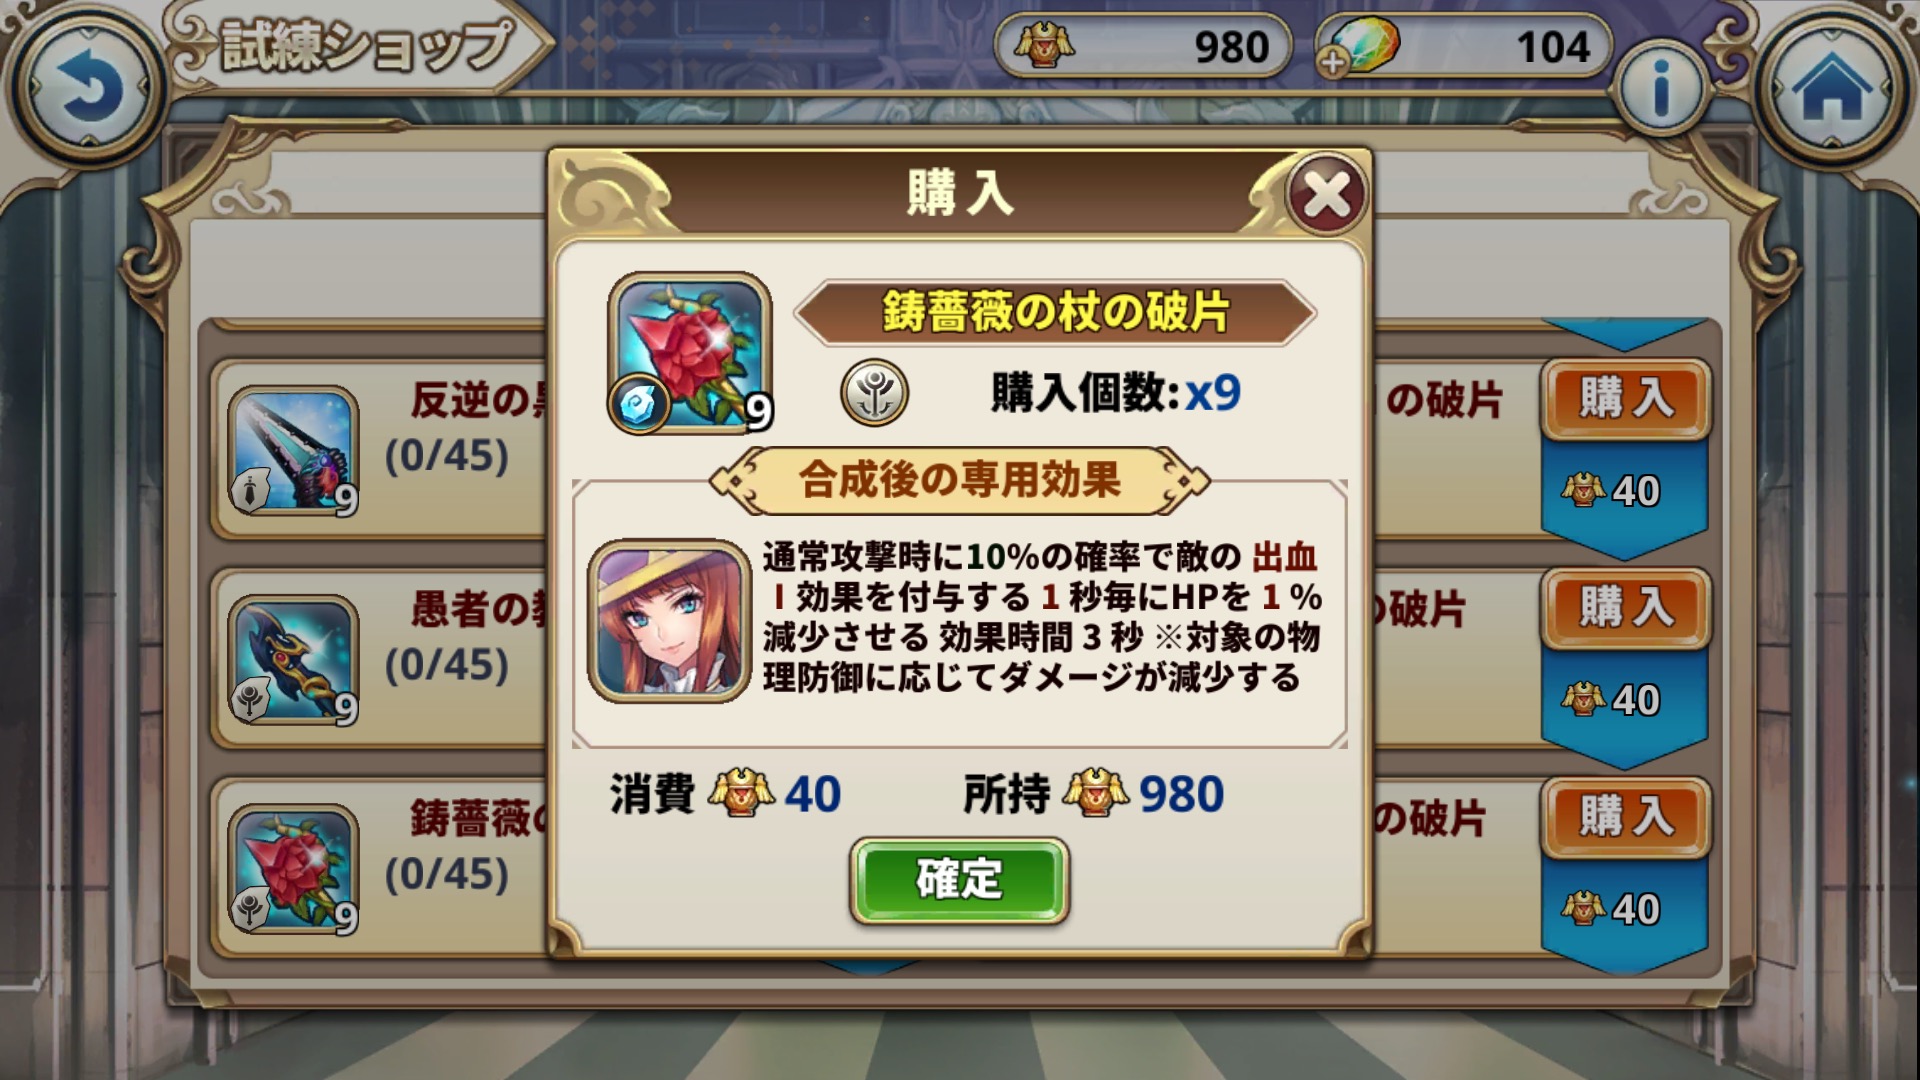Tap the blue back arrow icon
1920x1080 pixels.
(x=88, y=92)
